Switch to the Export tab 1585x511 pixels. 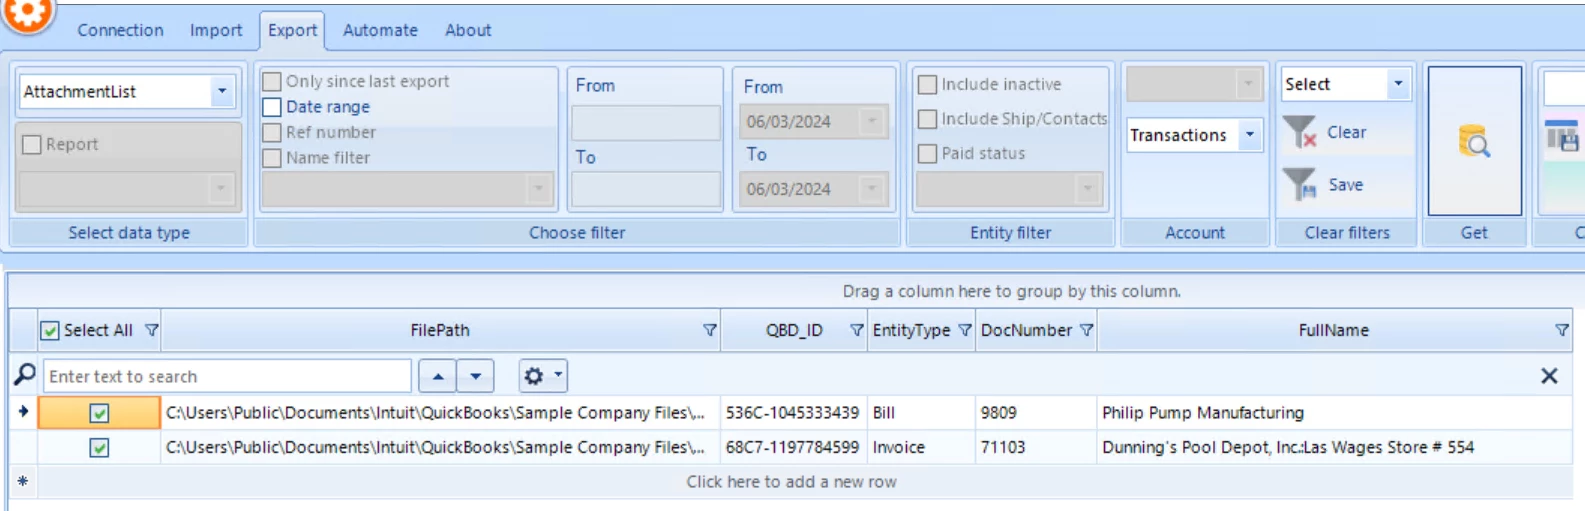[292, 30]
